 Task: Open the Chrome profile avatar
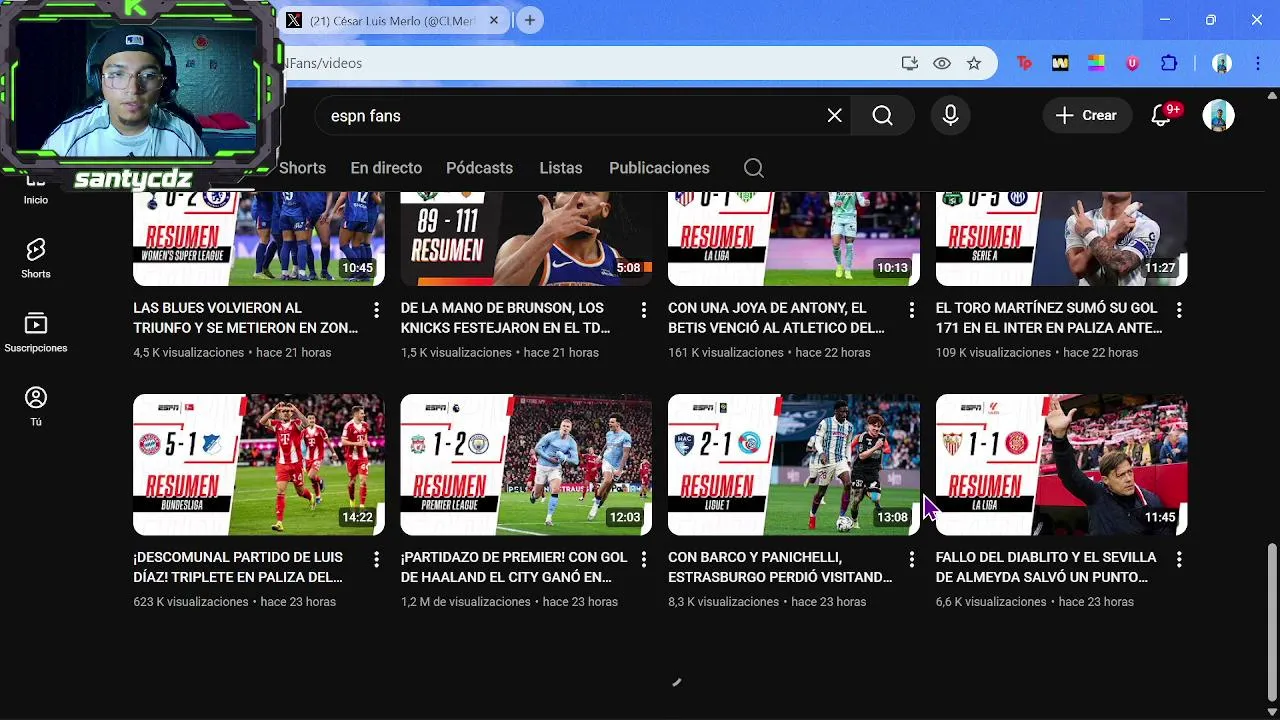[x=1222, y=63]
